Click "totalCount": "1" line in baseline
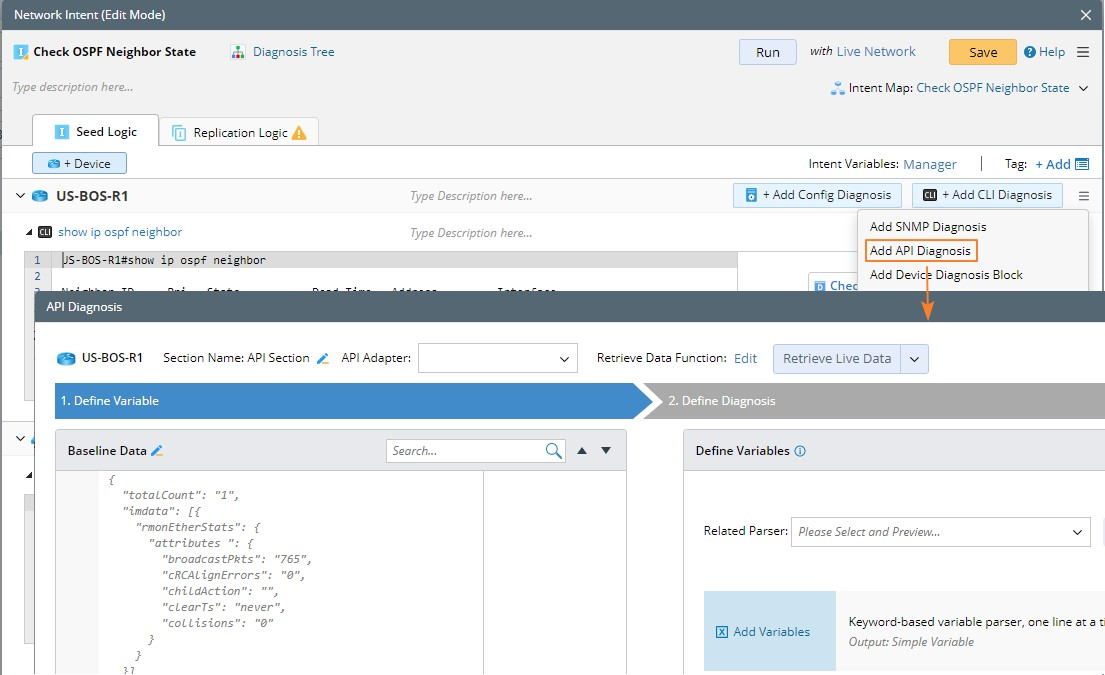The height and width of the screenshot is (675, 1105). (x=180, y=495)
